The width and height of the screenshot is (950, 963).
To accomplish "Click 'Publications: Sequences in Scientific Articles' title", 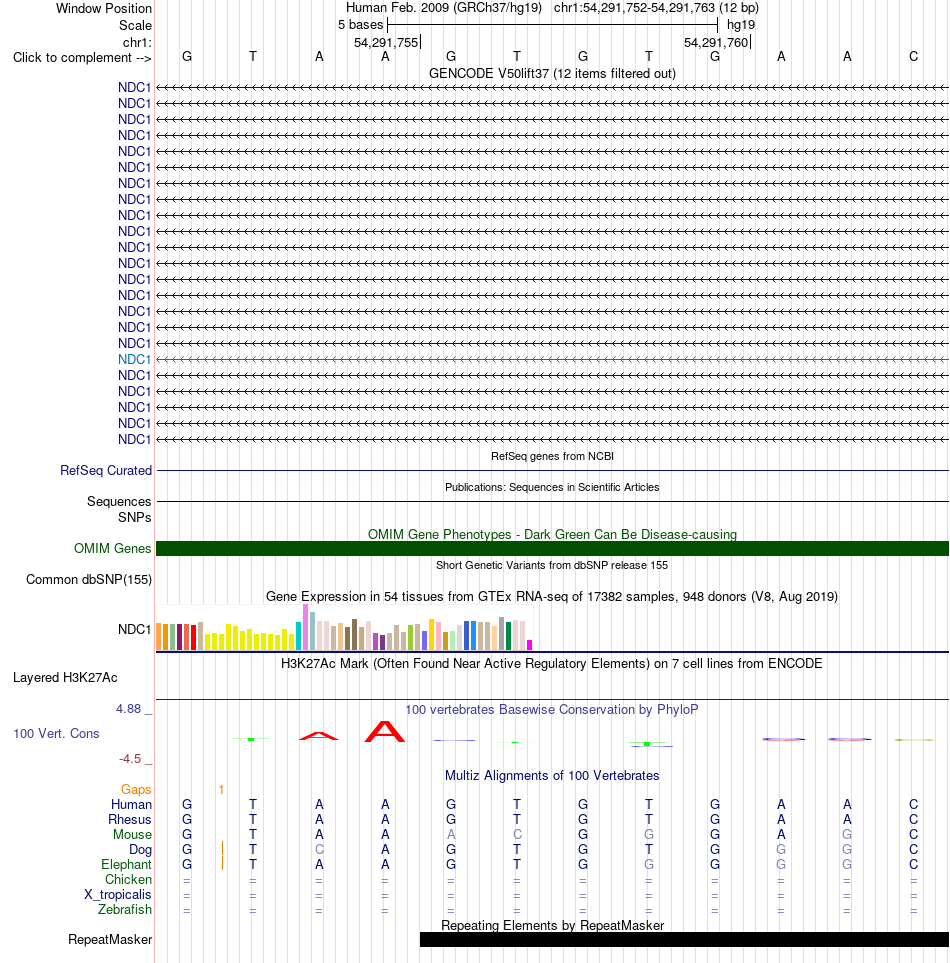I will (552, 487).
